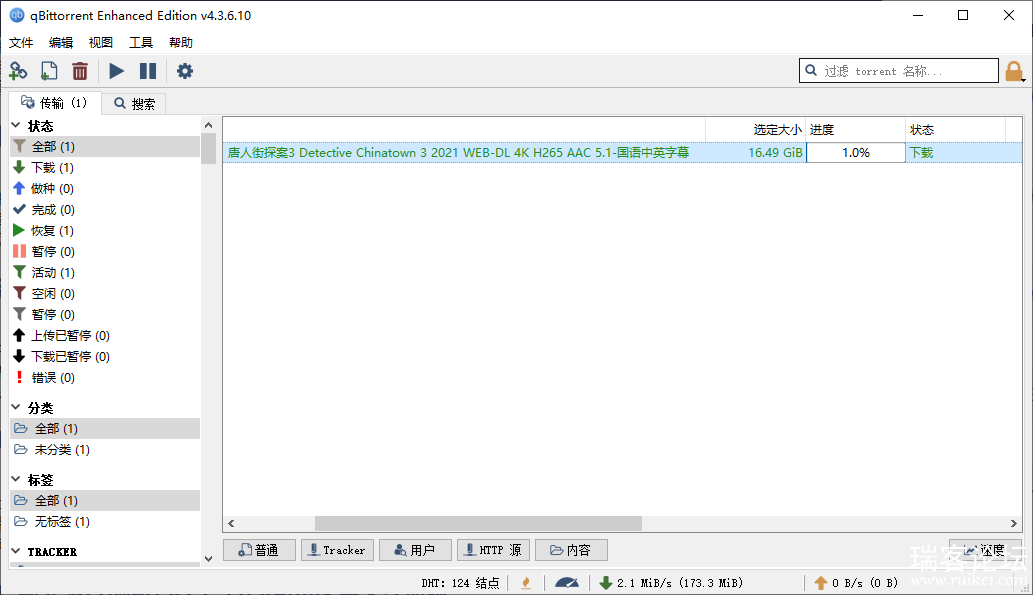Open the 工具 menu
The image size is (1033, 595).
pos(141,43)
